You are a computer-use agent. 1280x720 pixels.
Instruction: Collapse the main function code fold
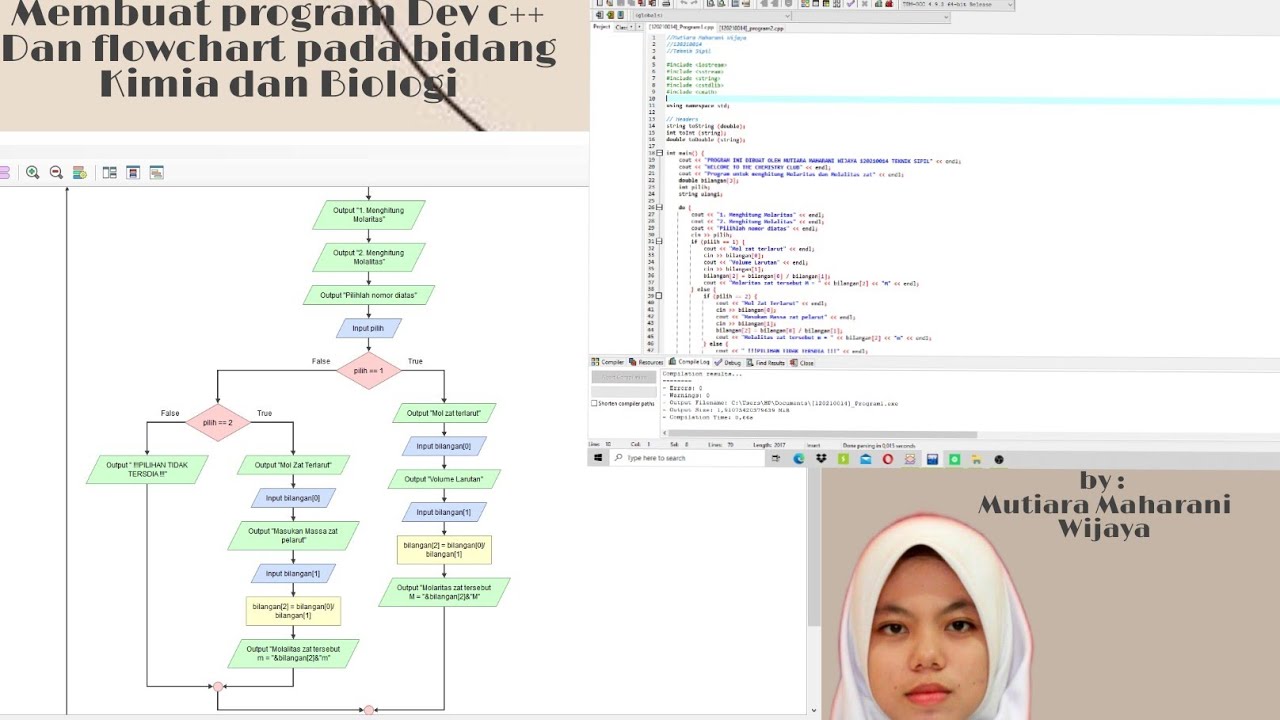(x=660, y=153)
